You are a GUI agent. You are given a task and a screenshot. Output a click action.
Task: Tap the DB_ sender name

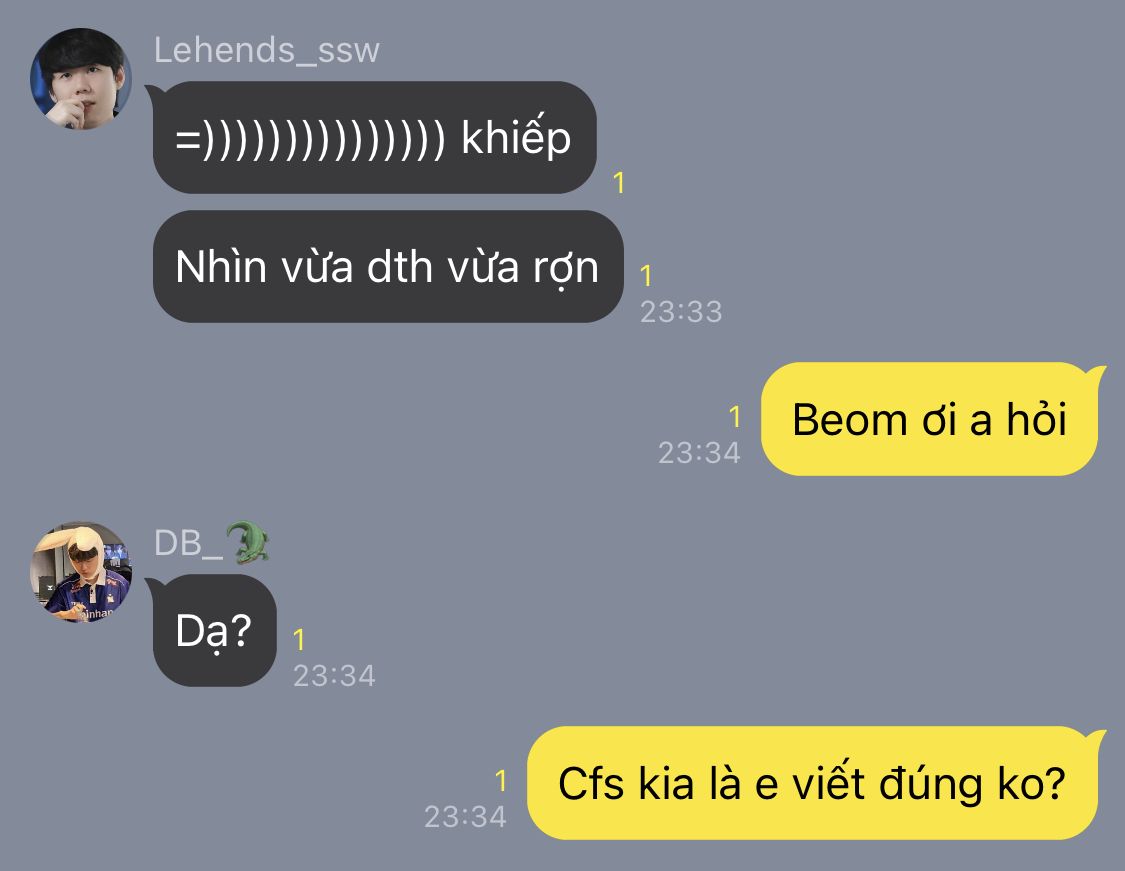189,543
